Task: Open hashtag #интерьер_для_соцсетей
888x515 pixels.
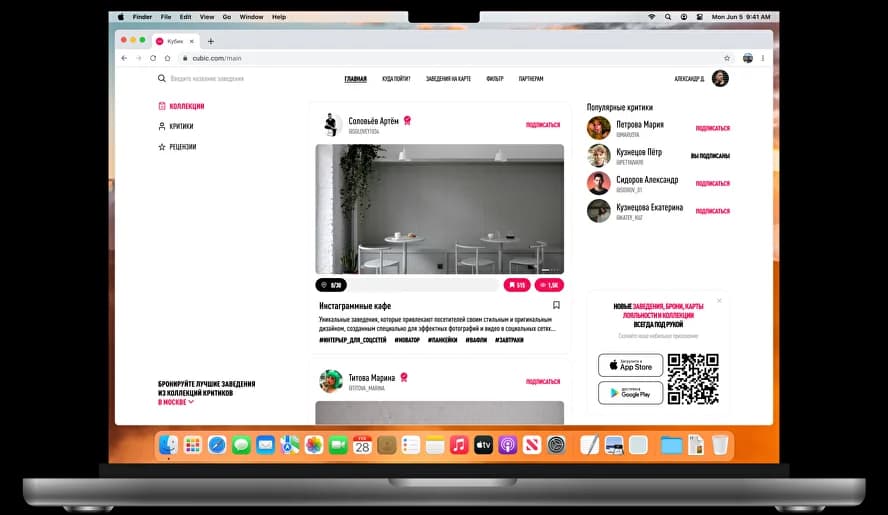Action: [352, 340]
